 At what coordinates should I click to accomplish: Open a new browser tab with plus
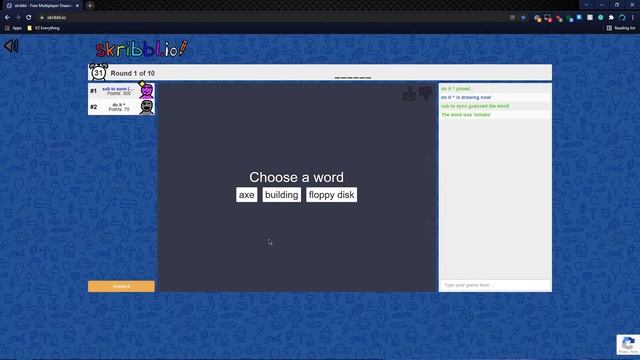click(x=90, y=6)
